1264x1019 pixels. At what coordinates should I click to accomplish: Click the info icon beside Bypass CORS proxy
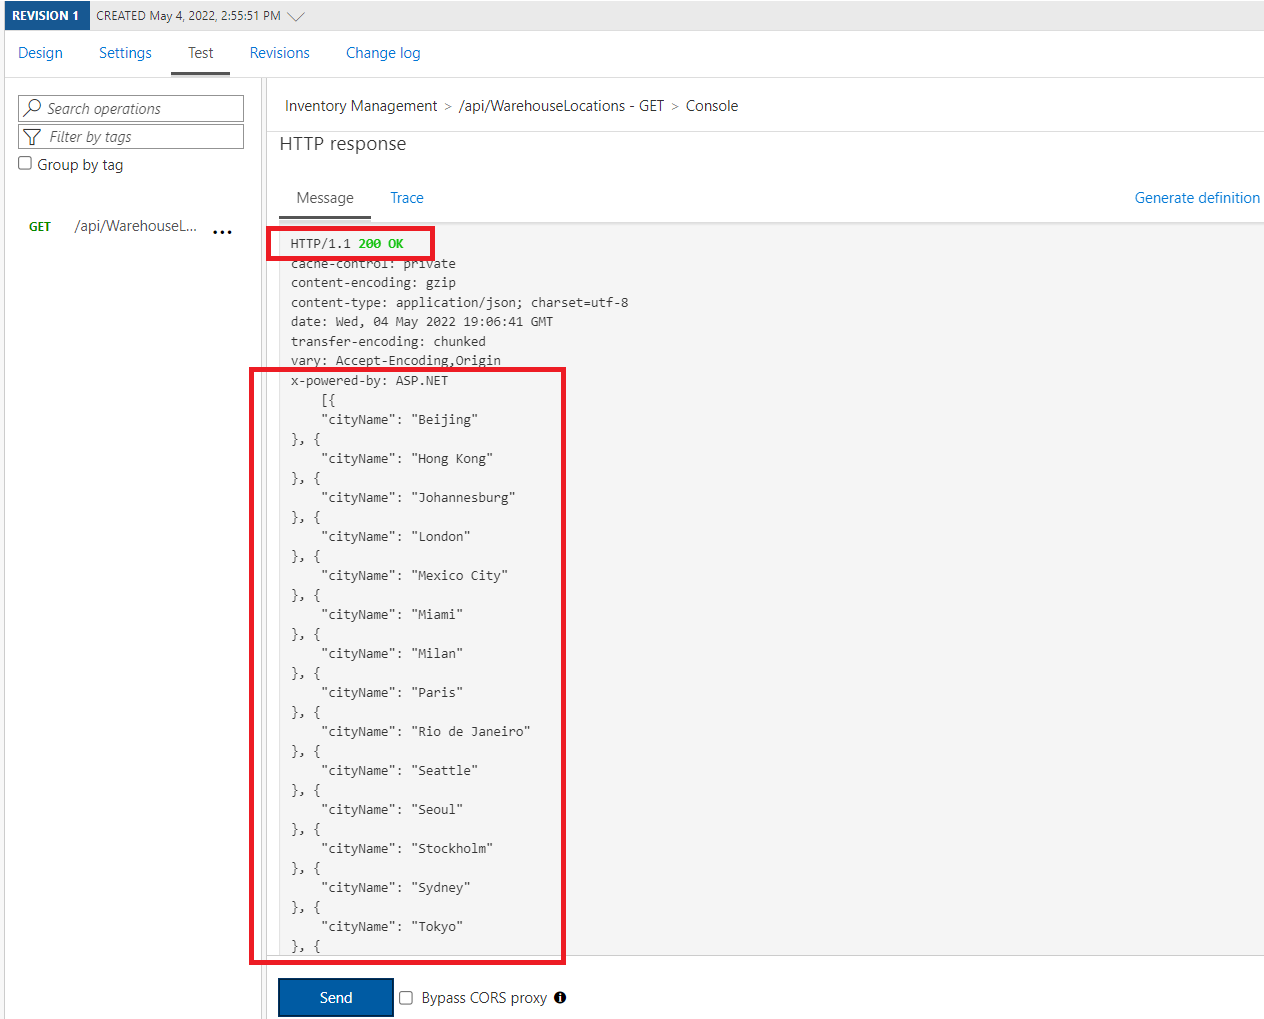559,998
